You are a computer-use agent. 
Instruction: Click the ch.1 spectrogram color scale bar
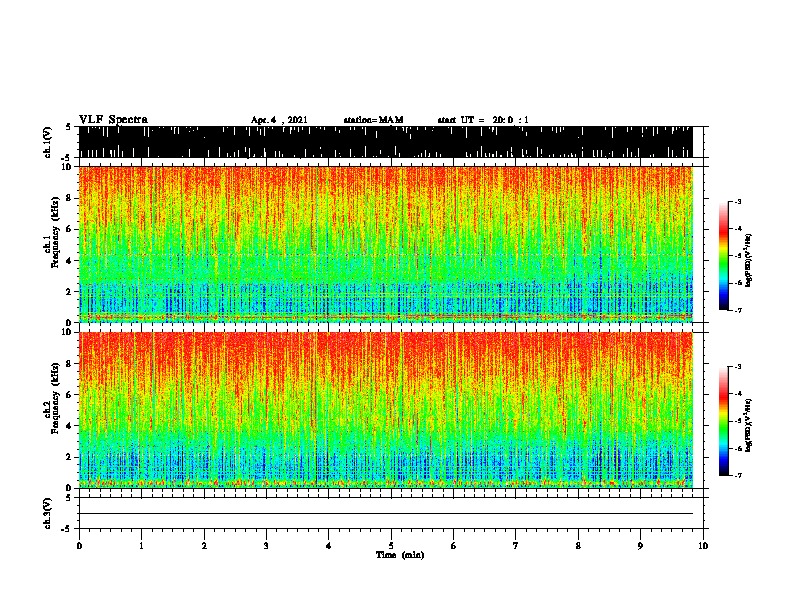[723, 256]
